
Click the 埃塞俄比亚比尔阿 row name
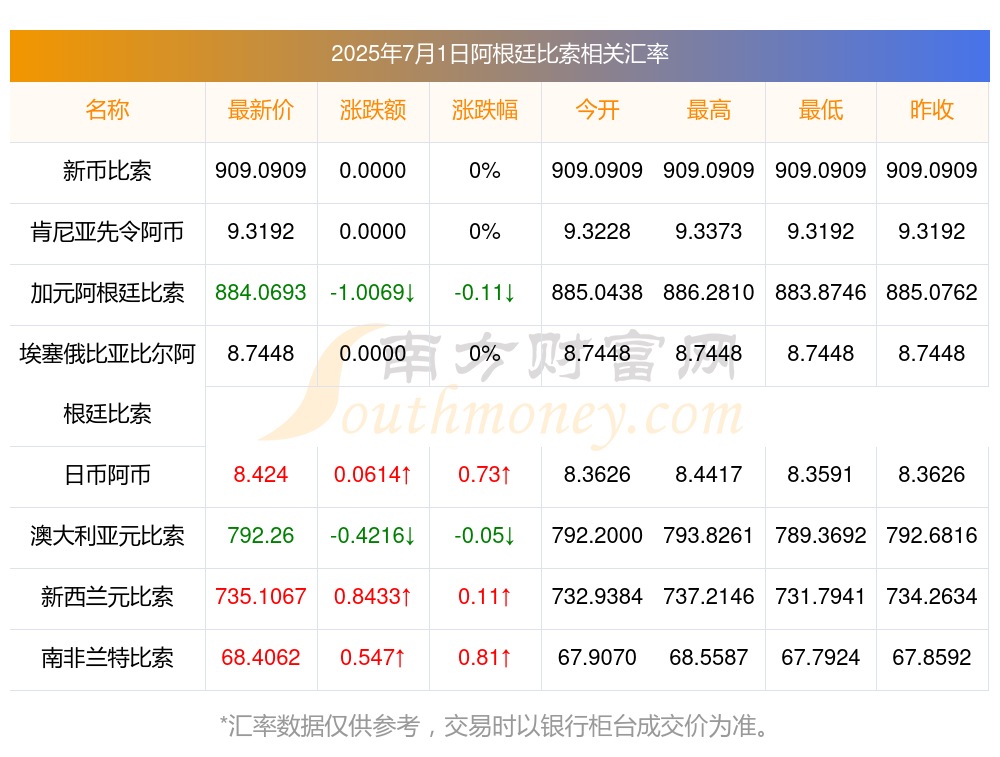107,353
